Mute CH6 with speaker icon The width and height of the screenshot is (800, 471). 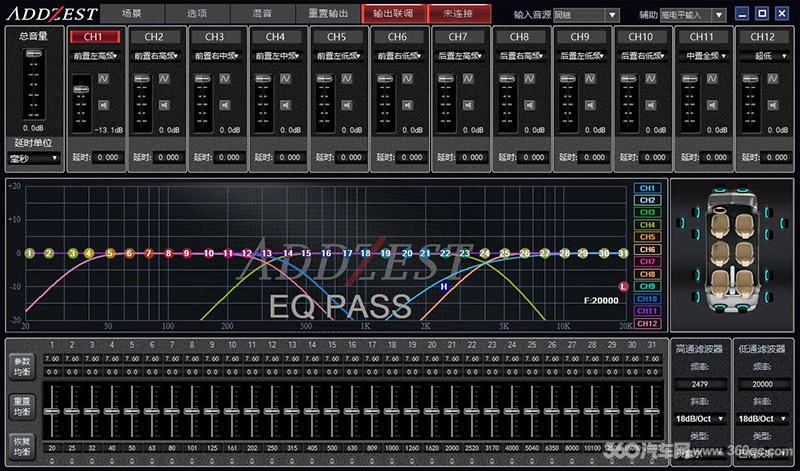click(x=408, y=105)
